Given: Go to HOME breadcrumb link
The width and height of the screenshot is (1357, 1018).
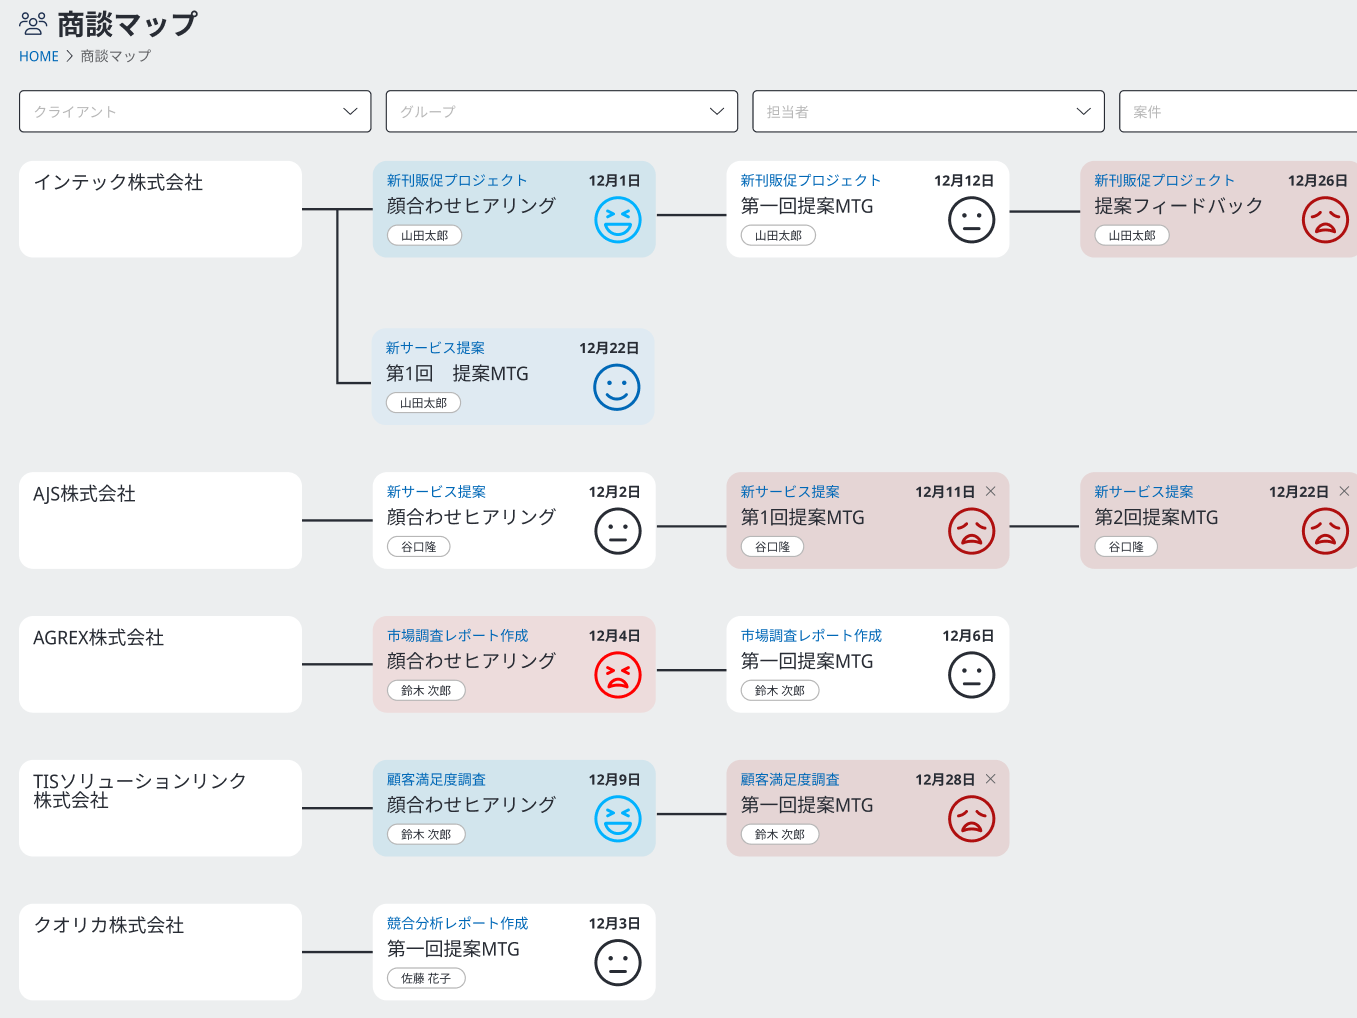Looking at the screenshot, I should click(x=39, y=56).
